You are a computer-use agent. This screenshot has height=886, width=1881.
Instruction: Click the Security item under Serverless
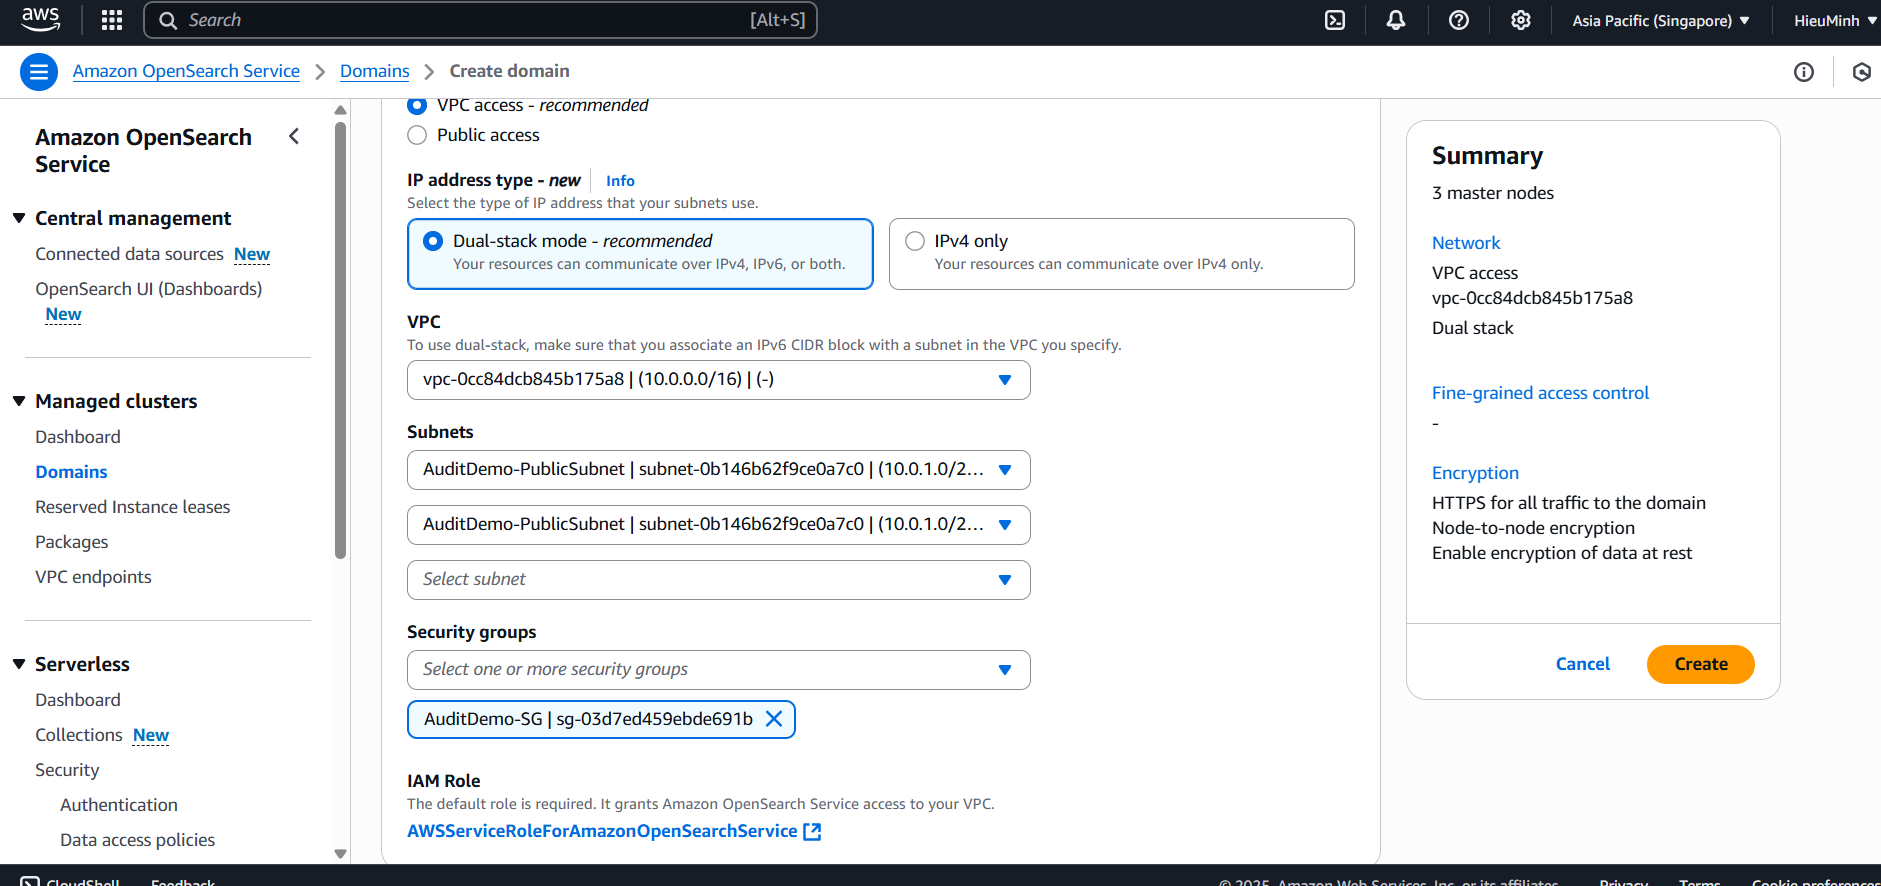(67, 770)
